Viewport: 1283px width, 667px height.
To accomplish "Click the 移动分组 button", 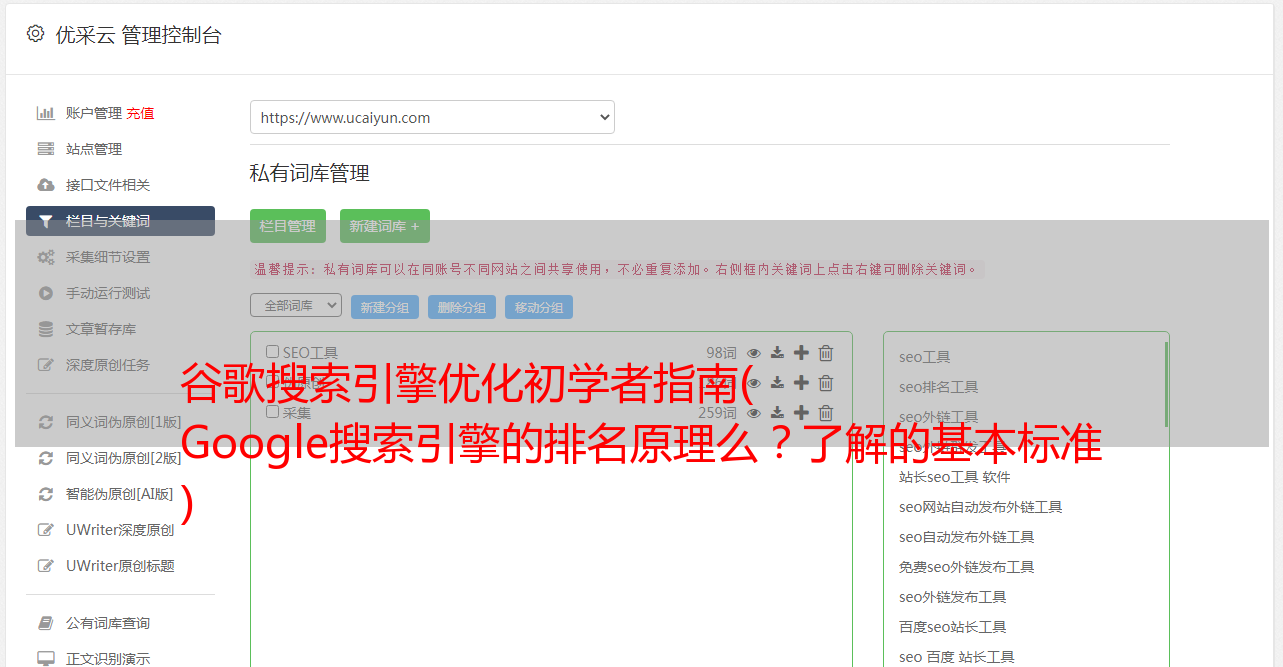I will 539,307.
